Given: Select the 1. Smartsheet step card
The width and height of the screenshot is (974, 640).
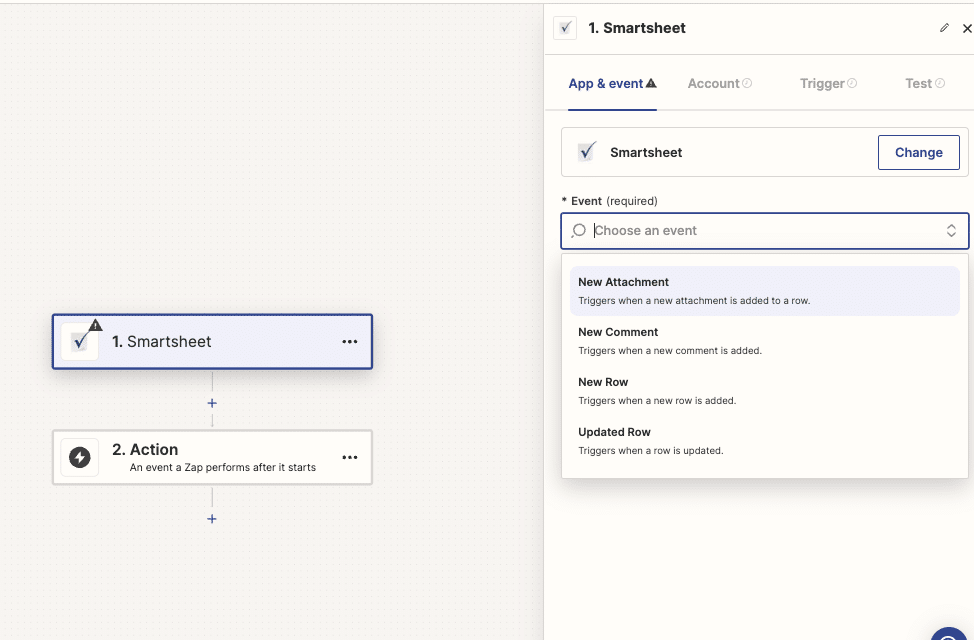Looking at the screenshot, I should coord(212,342).
